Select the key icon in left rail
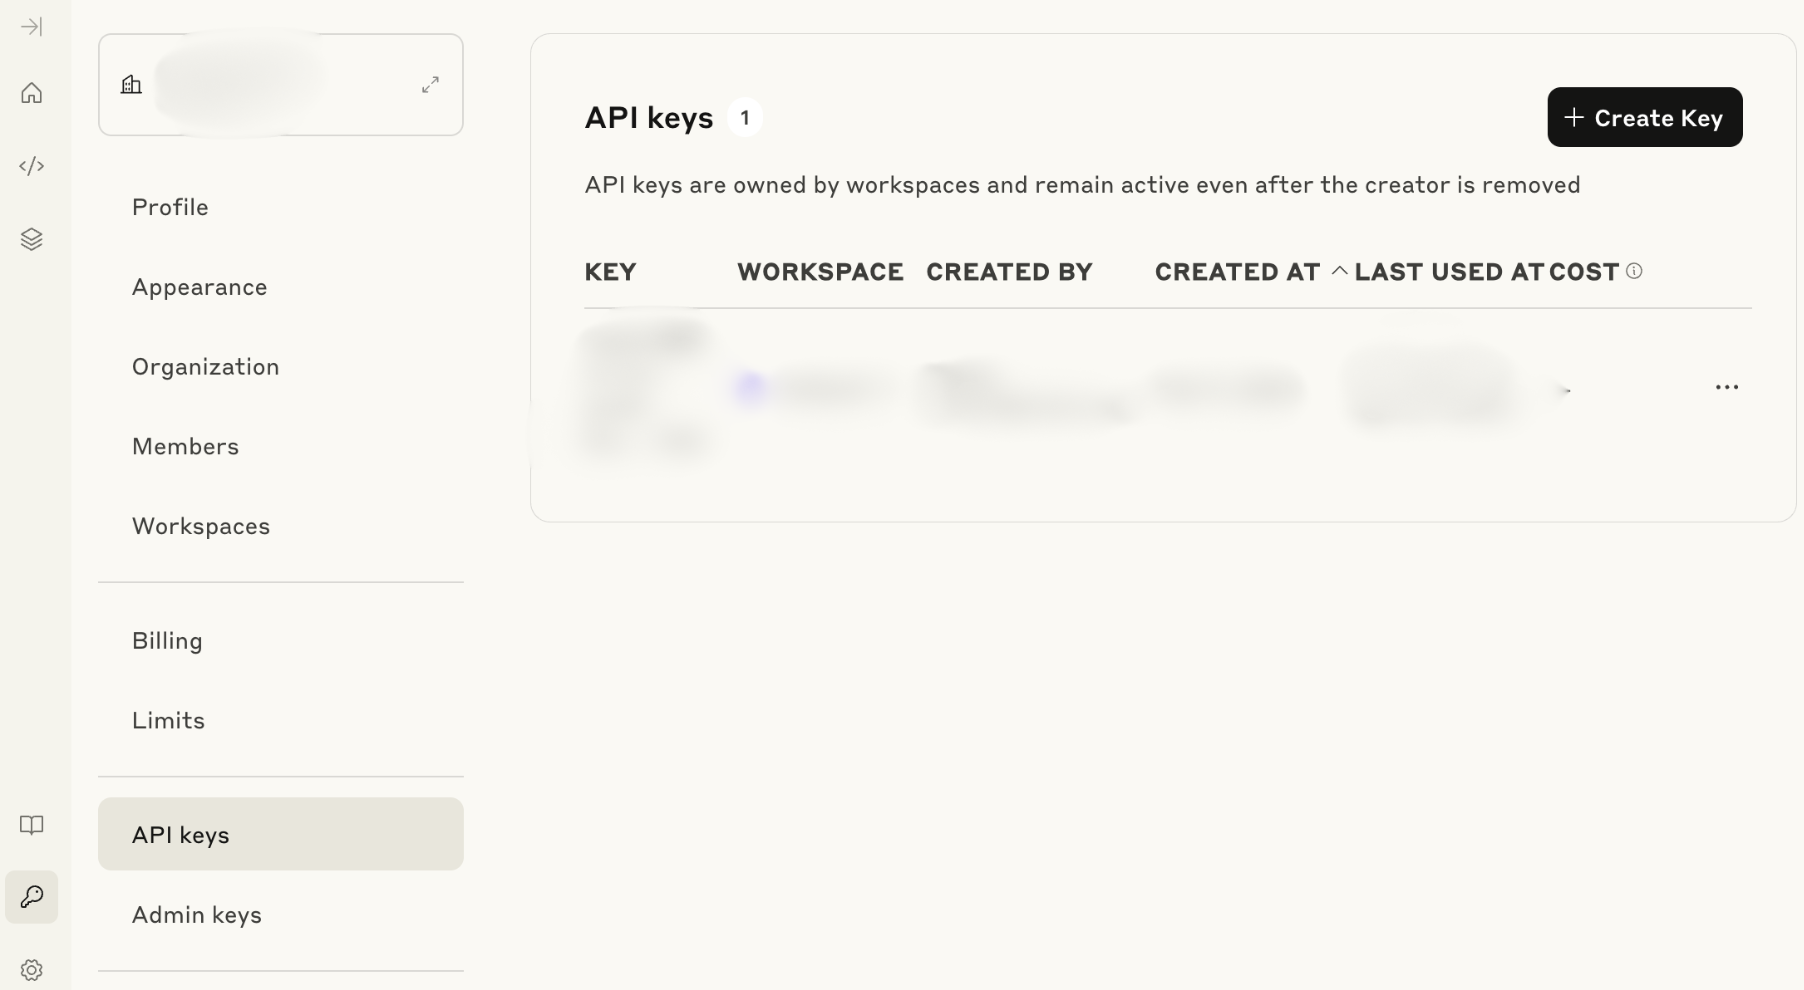Image resolution: width=1804 pixels, height=990 pixels. coord(31,897)
